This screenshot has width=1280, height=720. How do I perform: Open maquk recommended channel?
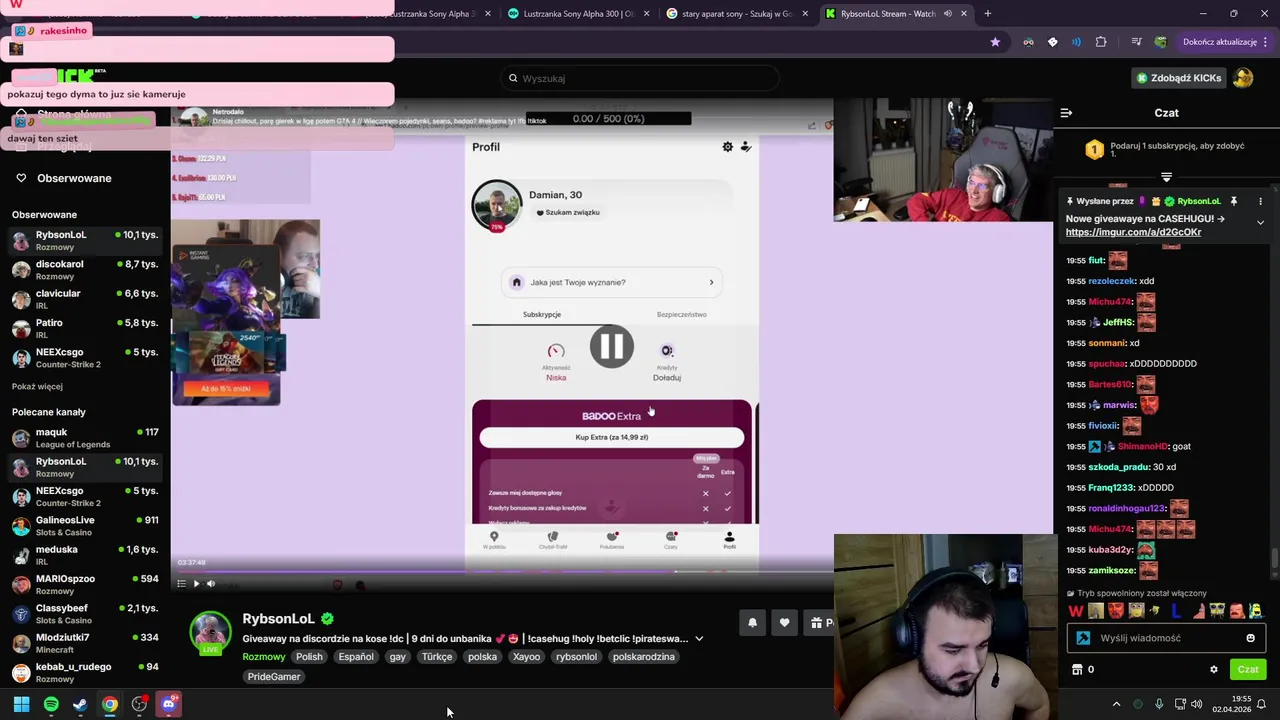[85, 438]
